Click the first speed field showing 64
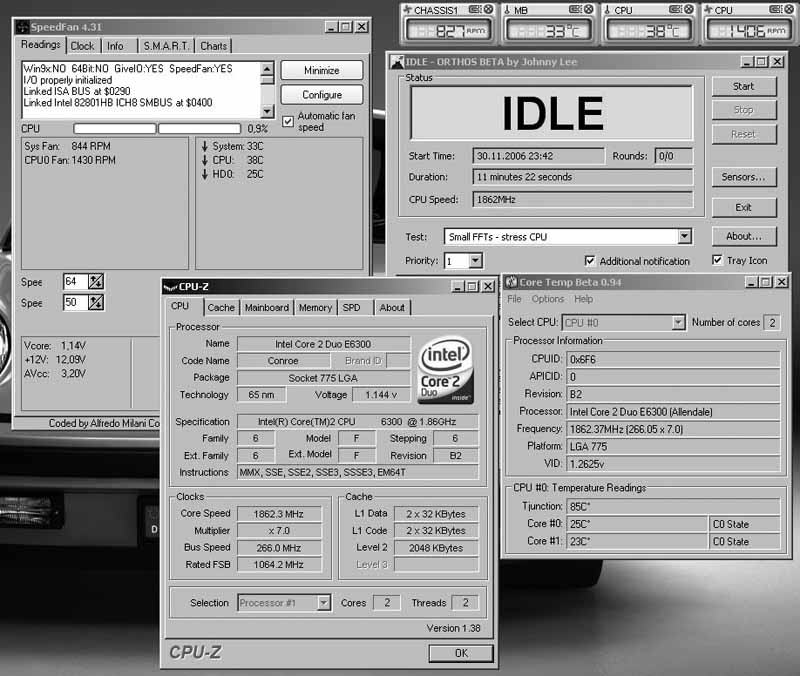 click(x=76, y=281)
